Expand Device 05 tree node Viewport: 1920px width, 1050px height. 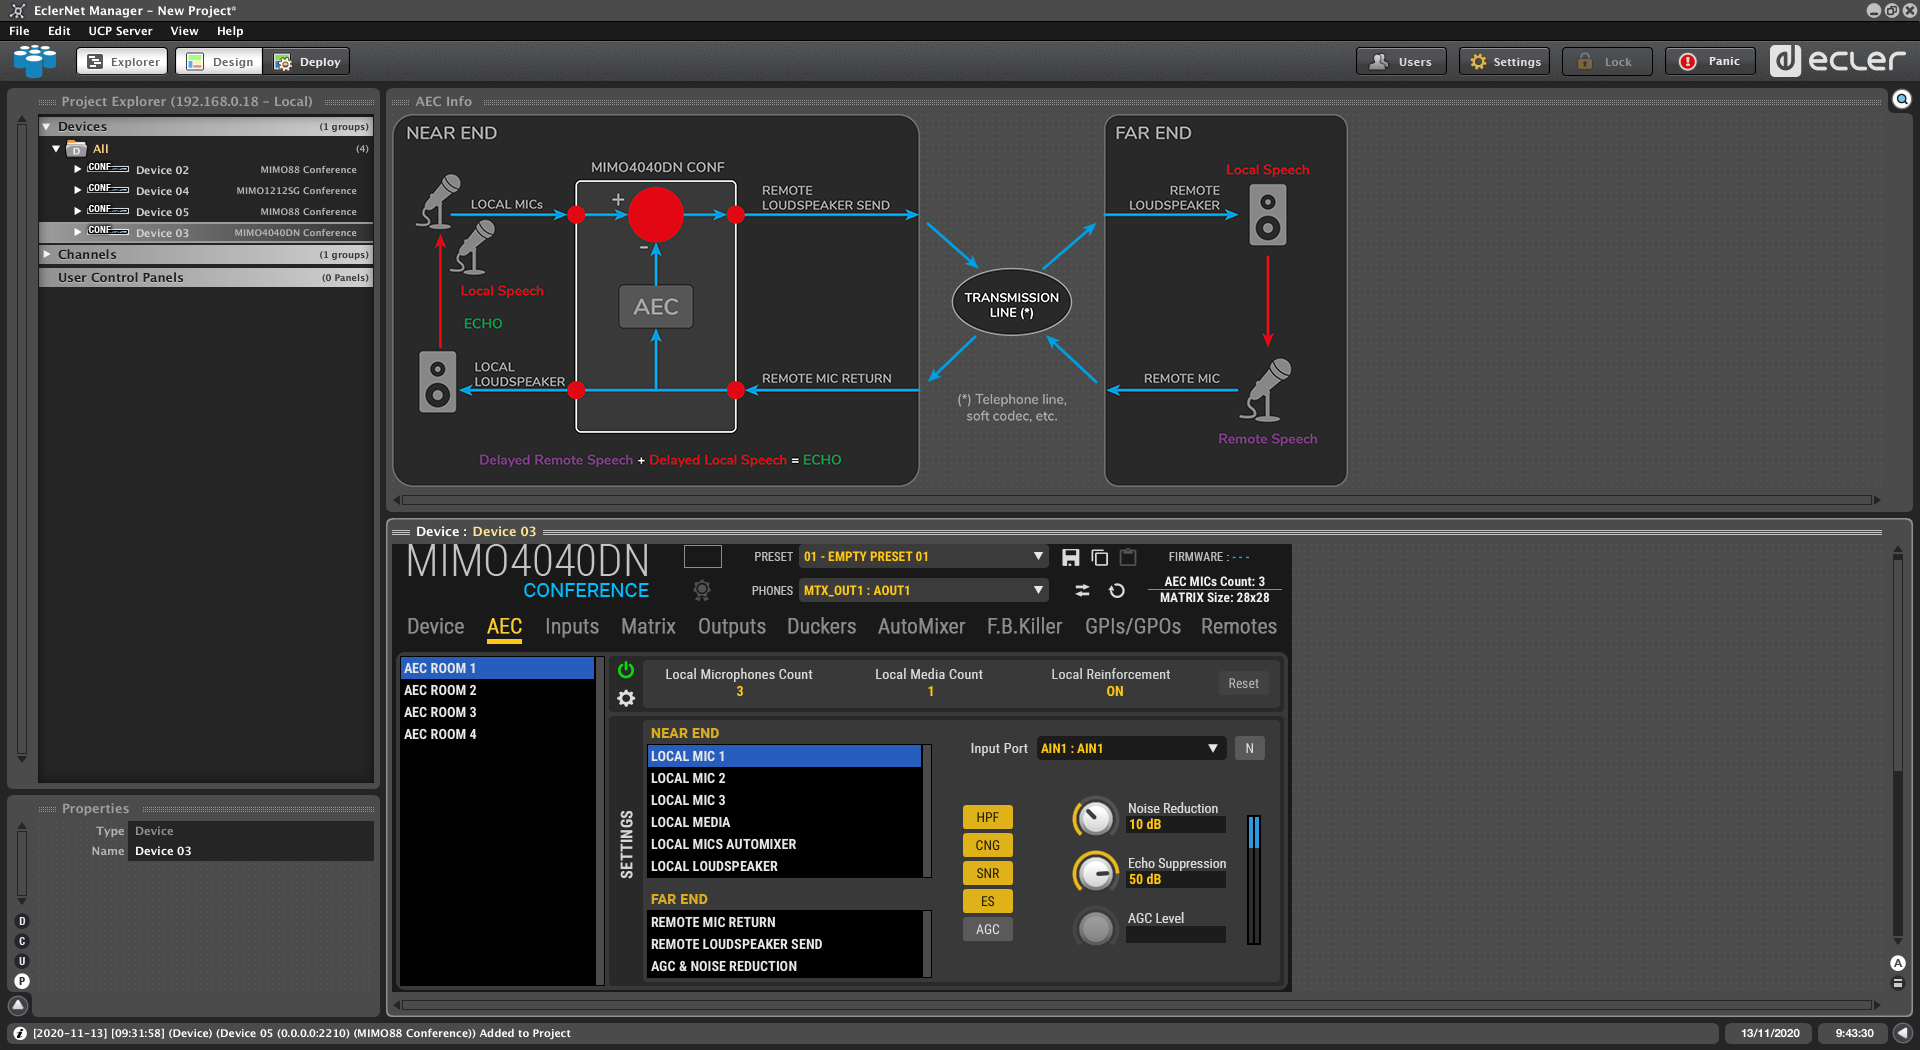[x=78, y=212]
